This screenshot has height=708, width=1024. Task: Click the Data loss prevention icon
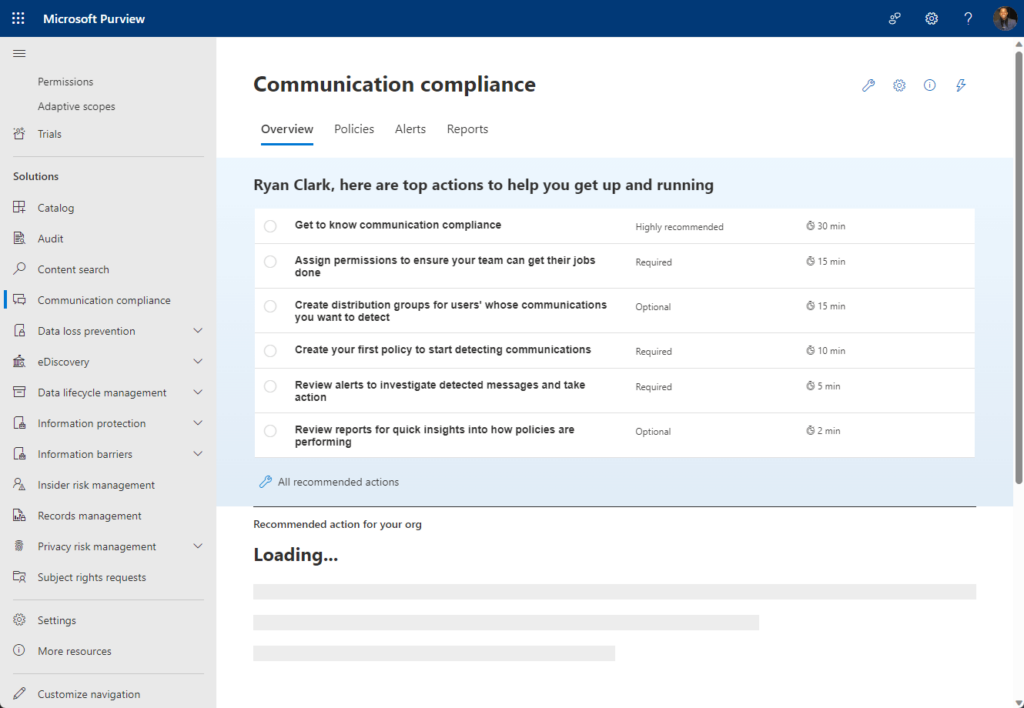(20, 330)
